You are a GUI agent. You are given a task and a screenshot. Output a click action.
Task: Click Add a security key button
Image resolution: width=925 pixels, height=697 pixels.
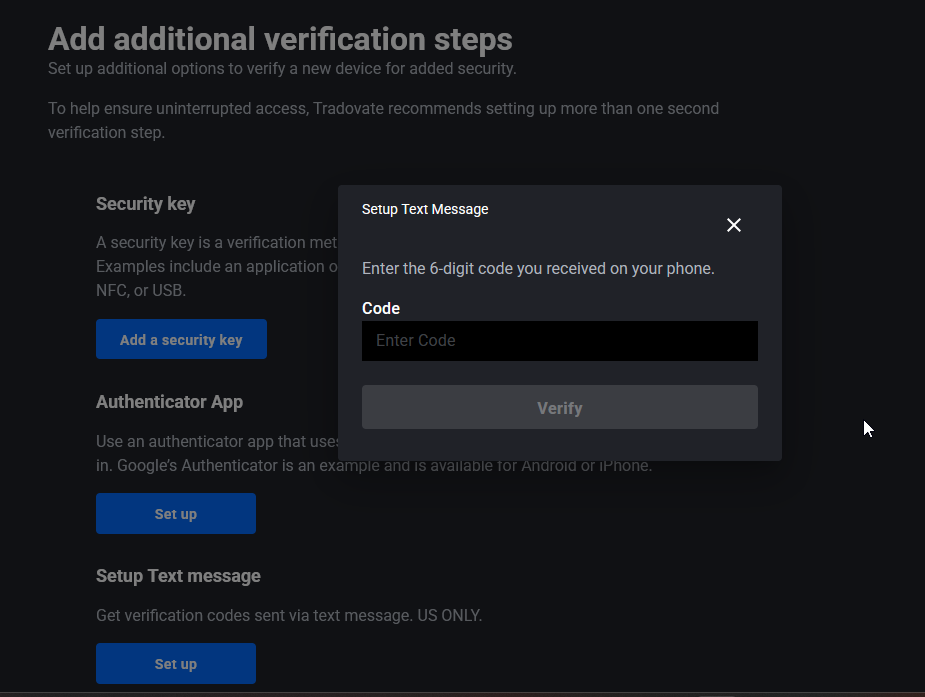[x=181, y=340]
